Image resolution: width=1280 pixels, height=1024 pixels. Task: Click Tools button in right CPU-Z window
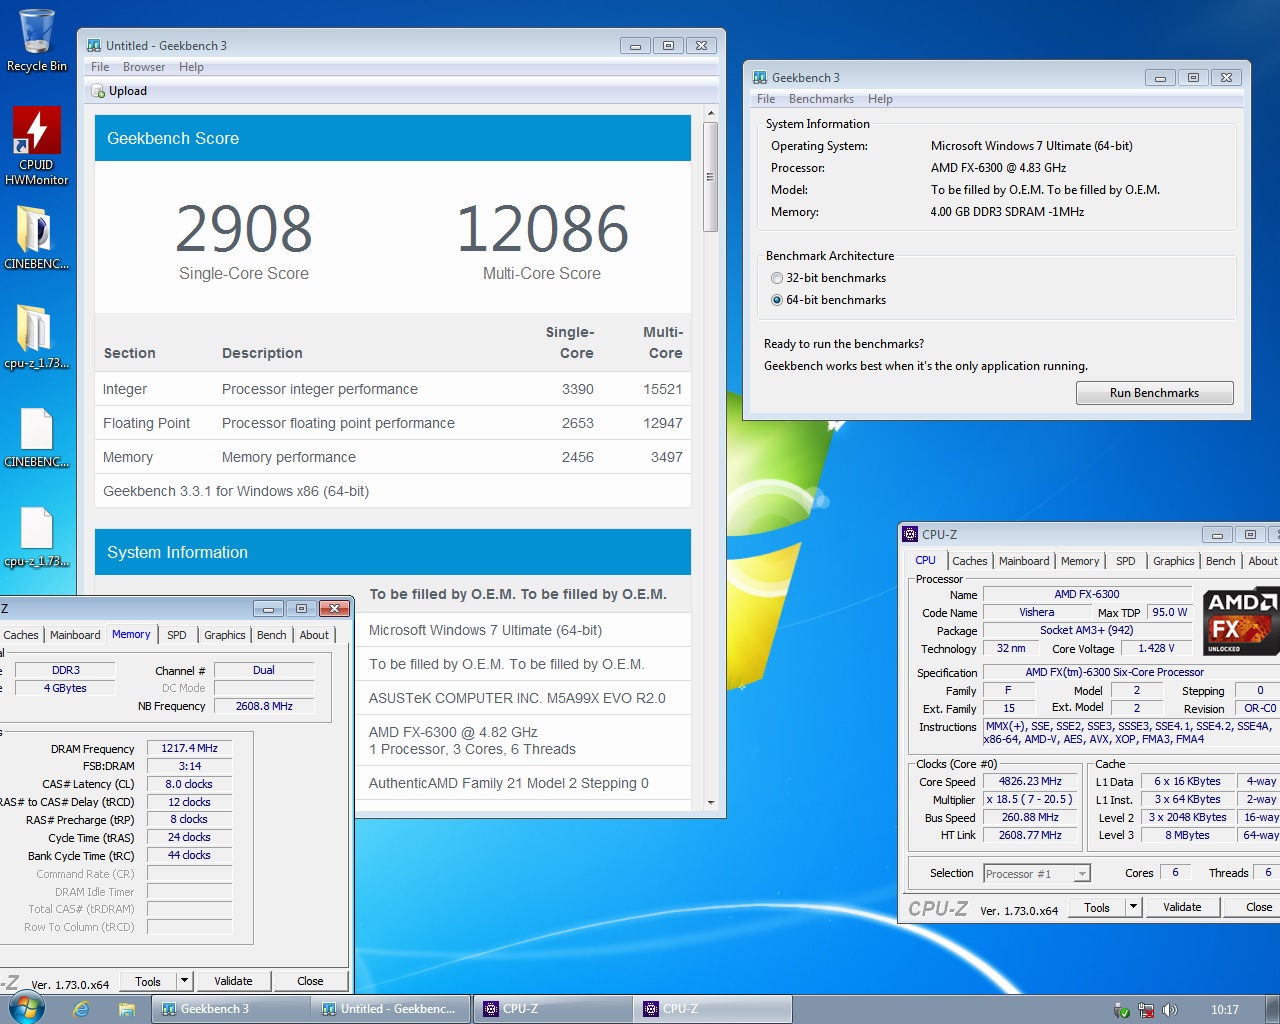[x=1097, y=907]
